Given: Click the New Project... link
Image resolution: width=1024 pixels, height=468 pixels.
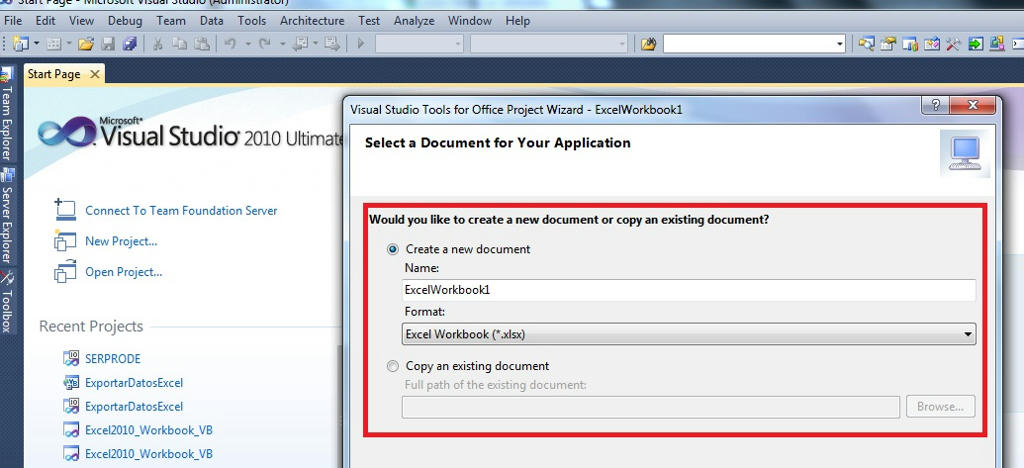Looking at the screenshot, I should coord(121,242).
